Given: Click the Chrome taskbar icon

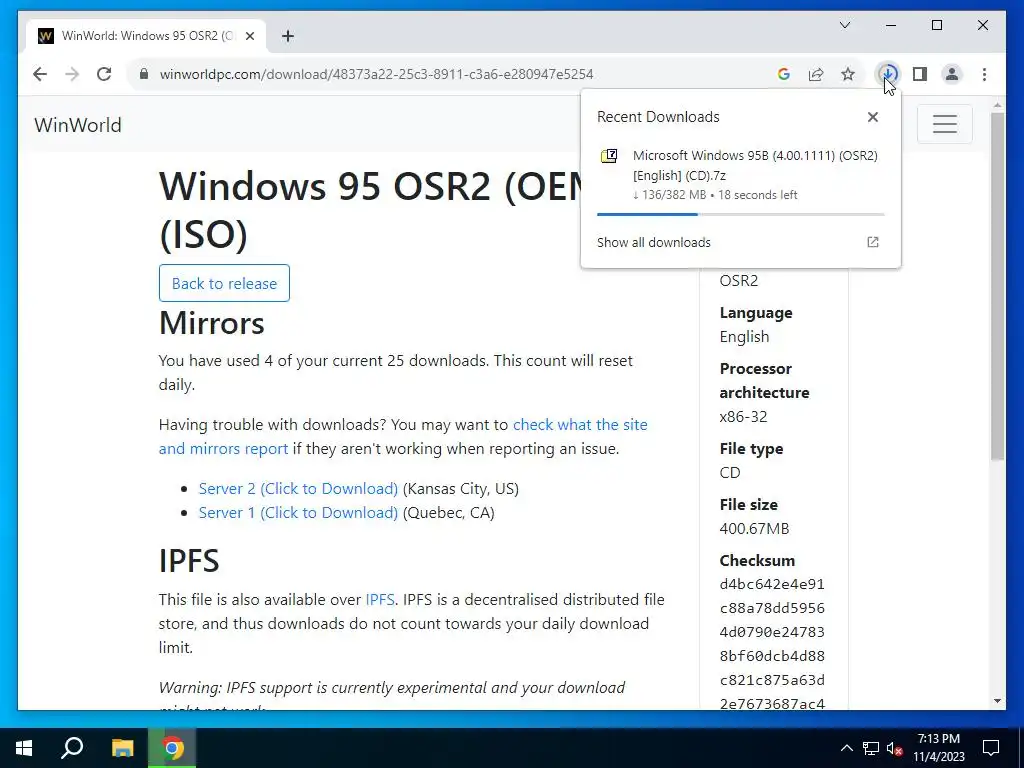Looking at the screenshot, I should [172, 748].
